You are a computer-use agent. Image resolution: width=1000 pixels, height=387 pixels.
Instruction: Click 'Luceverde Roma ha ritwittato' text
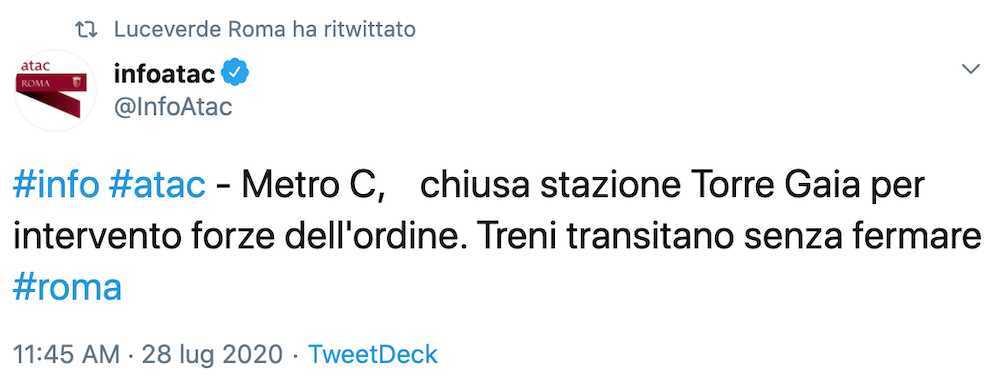click(x=265, y=29)
